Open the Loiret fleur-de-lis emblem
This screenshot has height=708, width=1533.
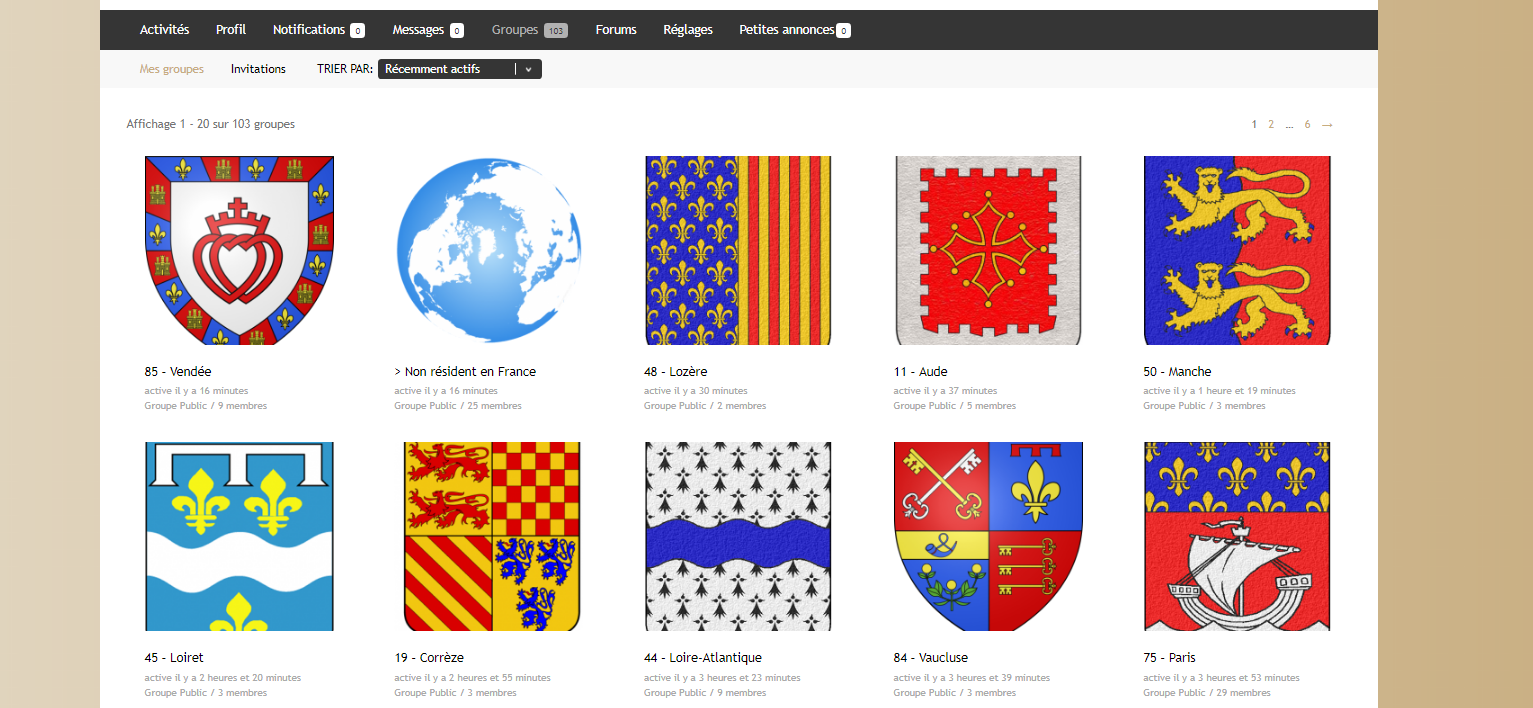[239, 536]
